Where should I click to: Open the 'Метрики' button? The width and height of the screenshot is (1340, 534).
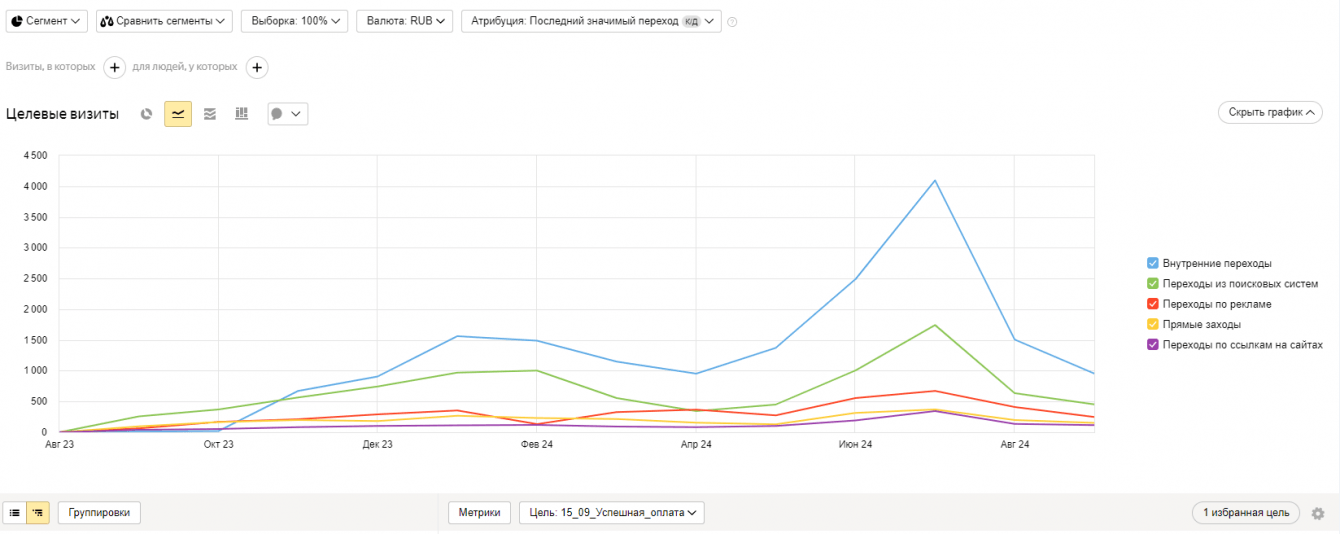click(x=479, y=513)
